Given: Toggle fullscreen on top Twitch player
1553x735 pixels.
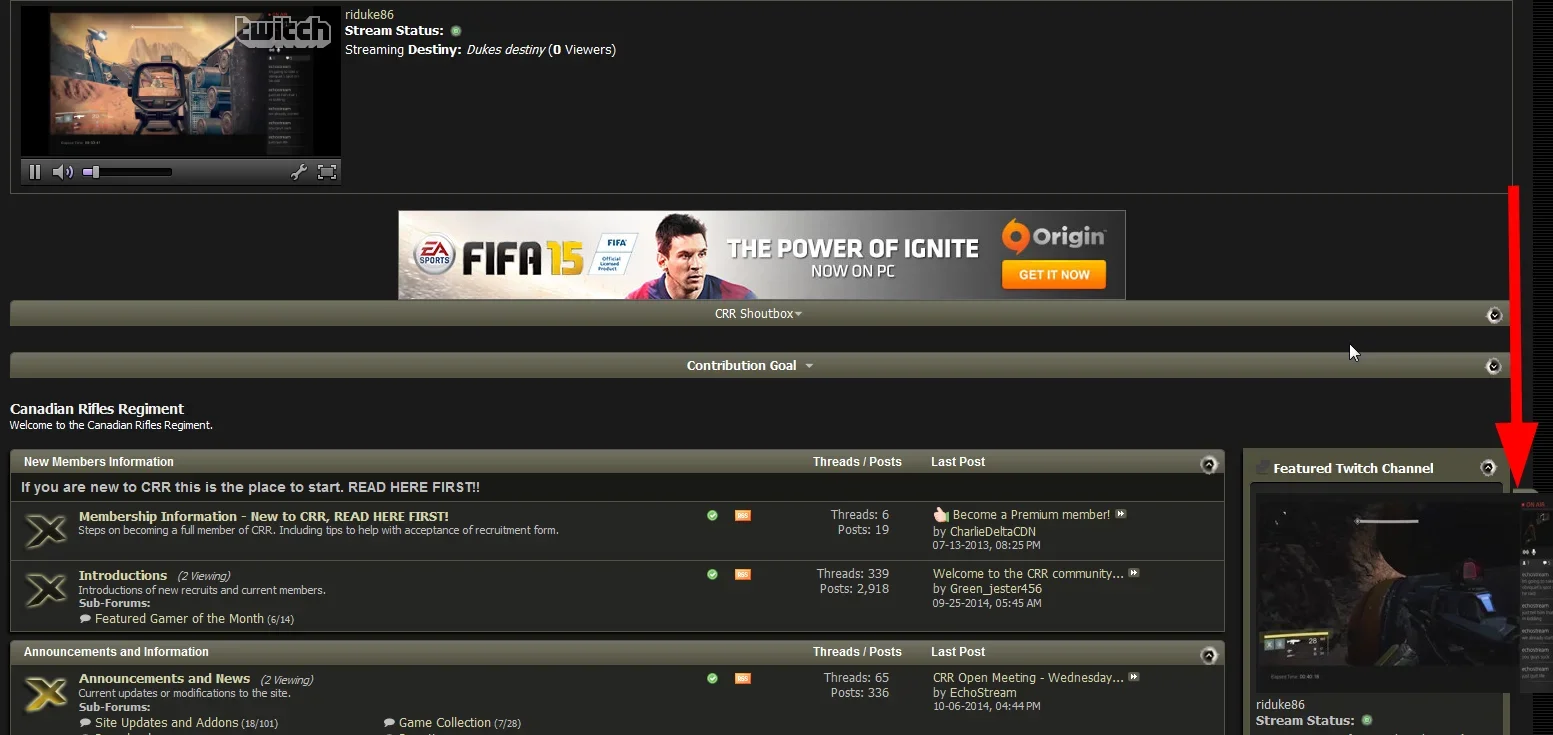Looking at the screenshot, I should point(327,172).
